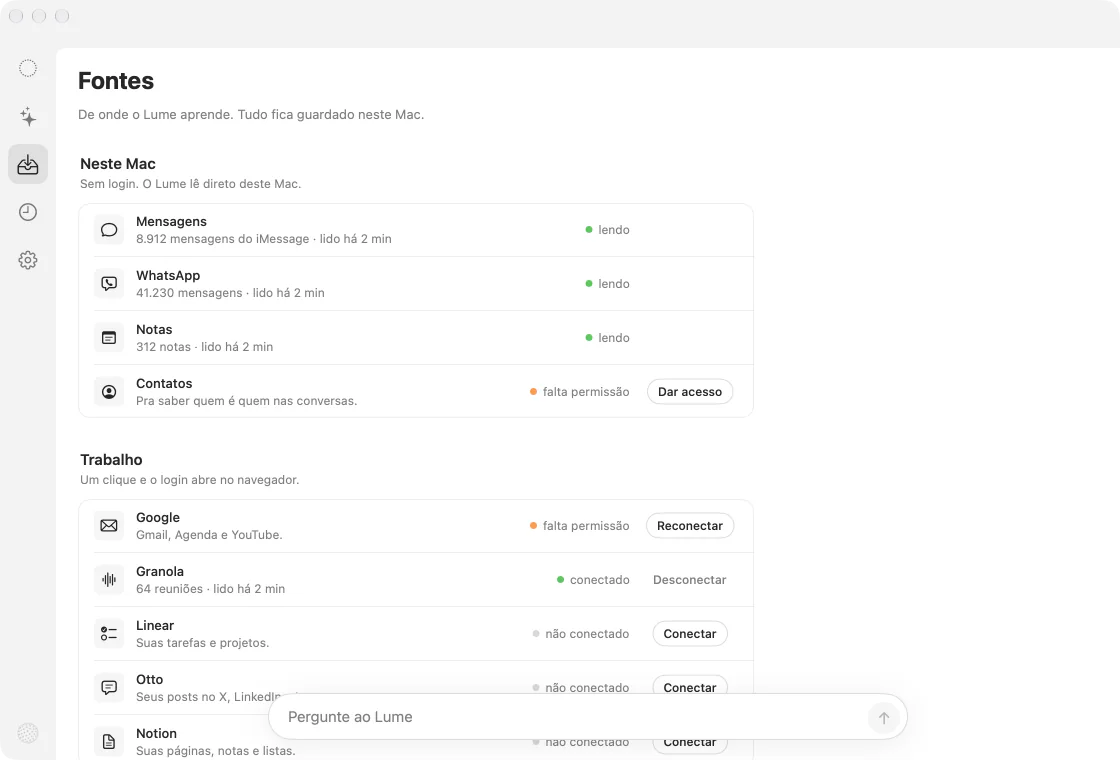The width and height of the screenshot is (1120, 760).
Task: Open the settings gear in the sidebar
Action: tap(28, 260)
